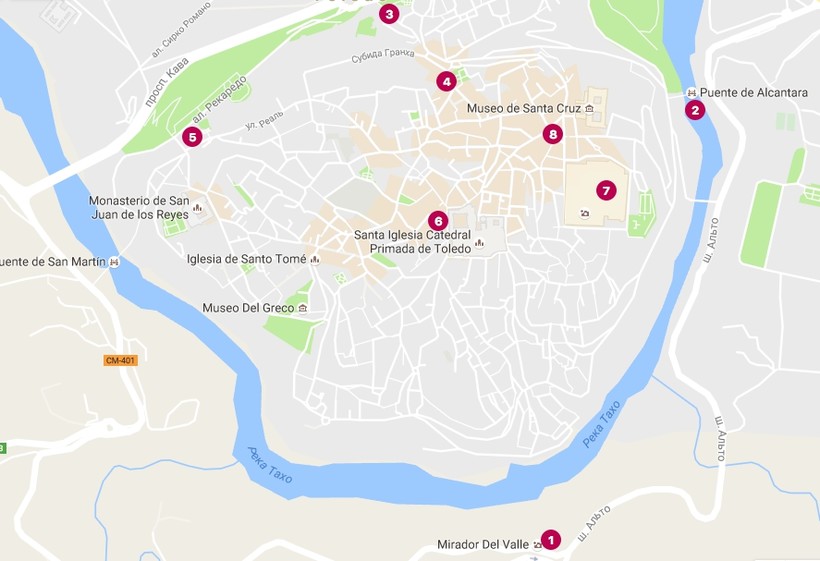The width and height of the screenshot is (820, 561).
Task: Select numbered marker 4
Action: (446, 81)
